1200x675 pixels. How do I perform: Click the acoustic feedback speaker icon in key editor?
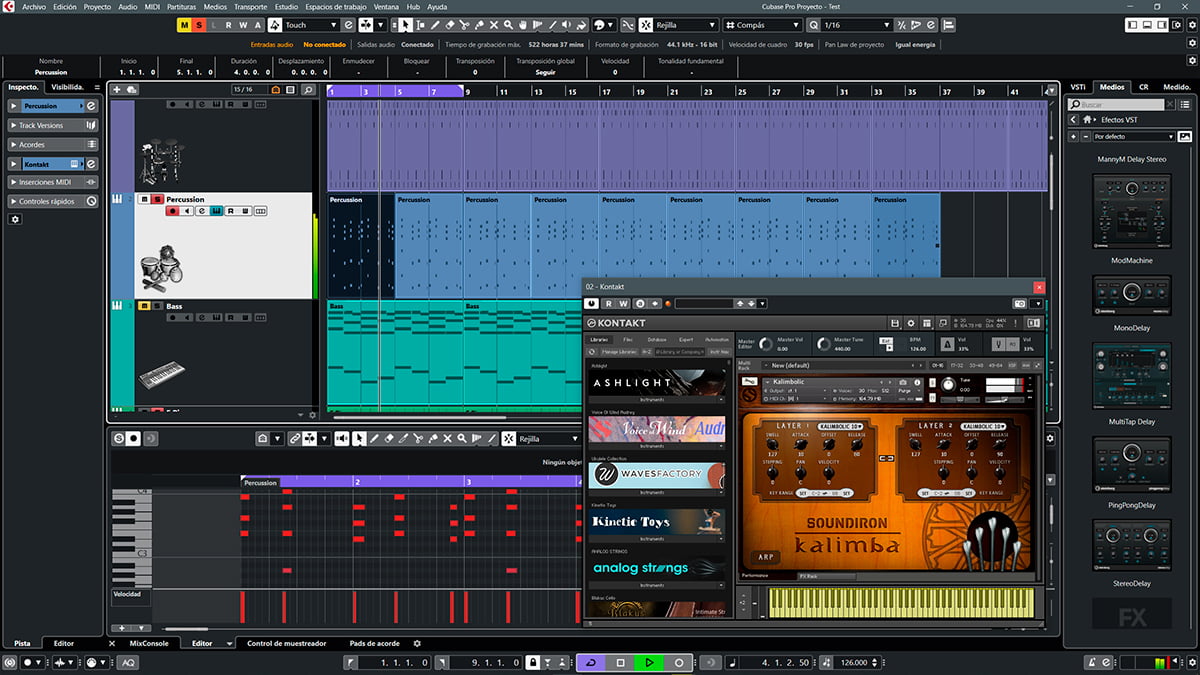(x=343, y=438)
